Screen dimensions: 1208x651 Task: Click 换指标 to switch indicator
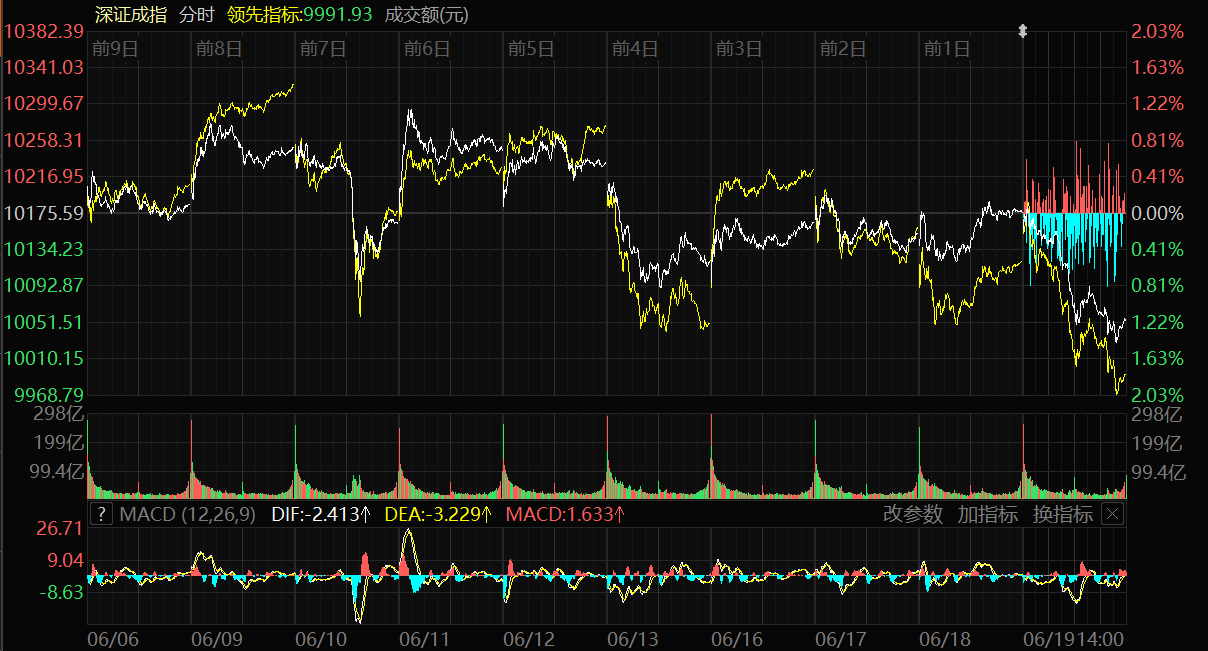(x=1062, y=514)
